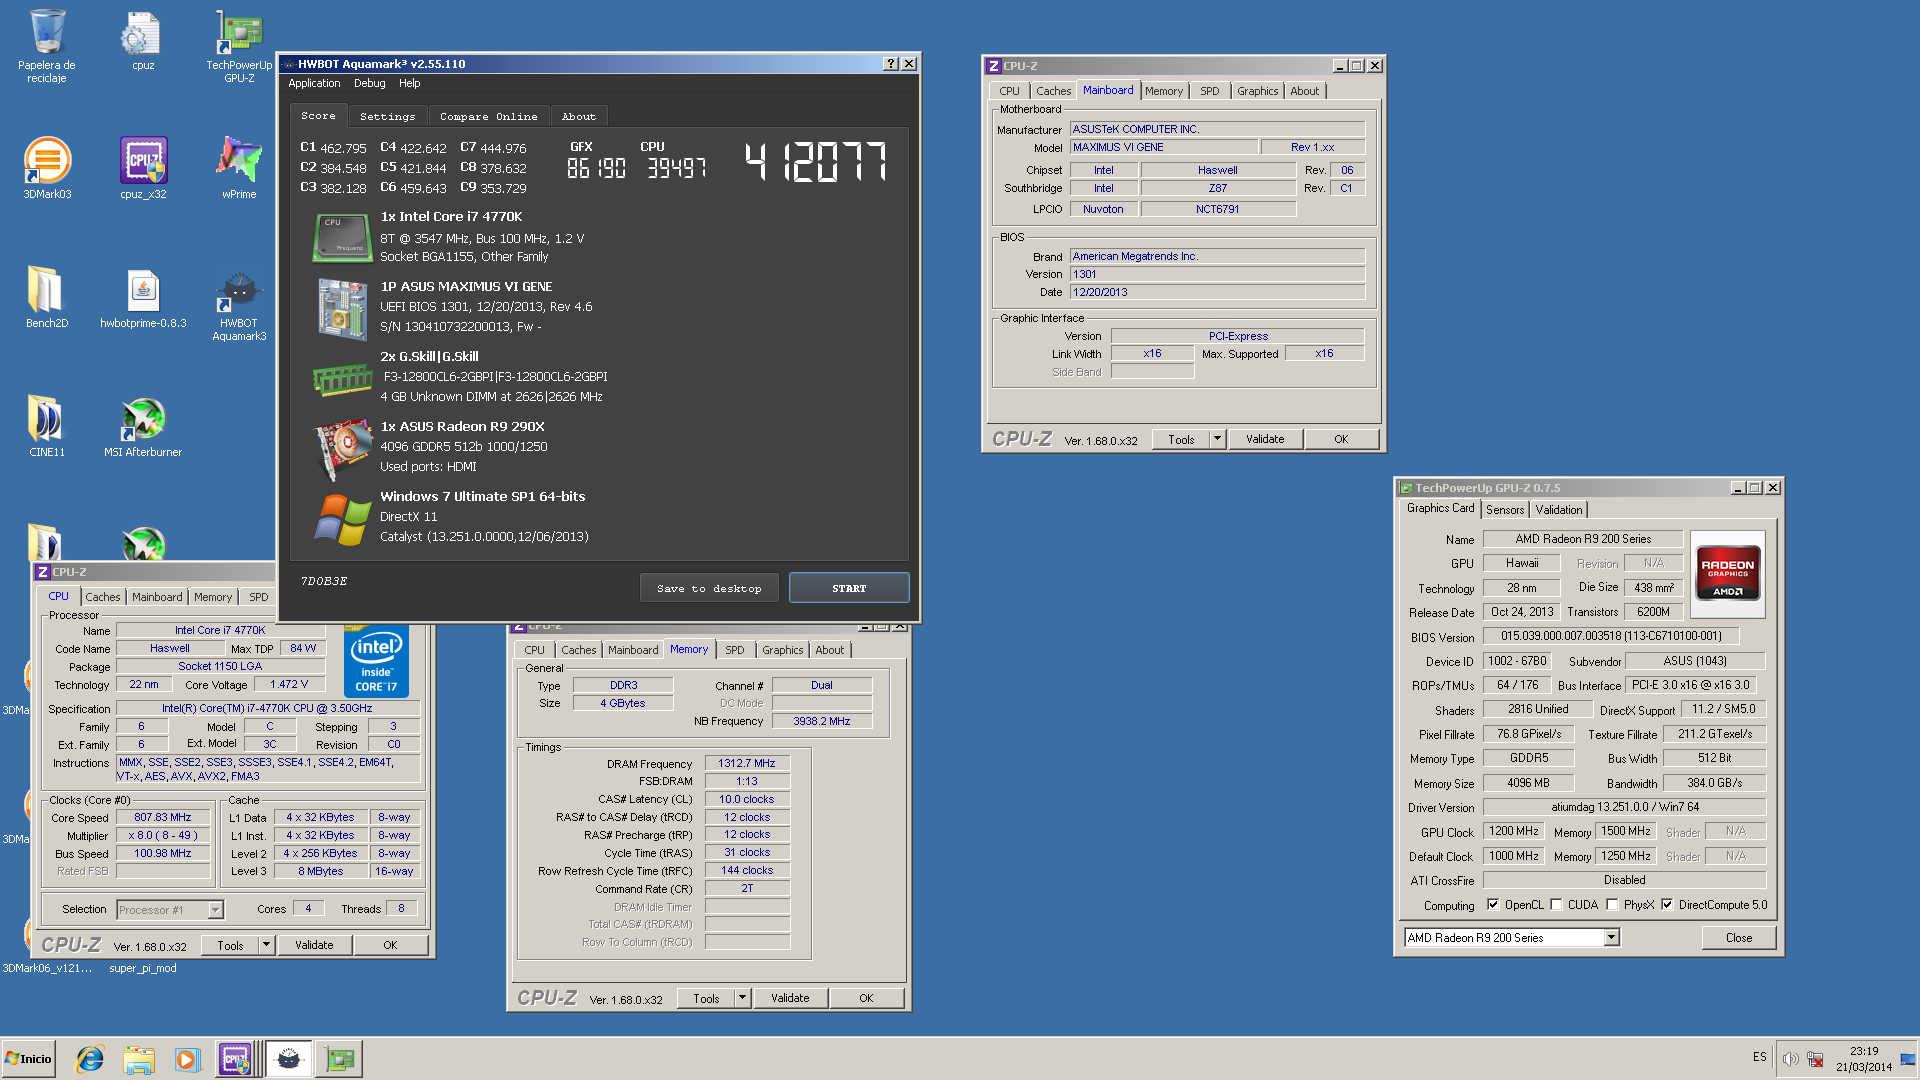Open HWBOT Aquamark3 desktop shortcut
Image resolution: width=1920 pixels, height=1080 pixels.
click(x=239, y=304)
